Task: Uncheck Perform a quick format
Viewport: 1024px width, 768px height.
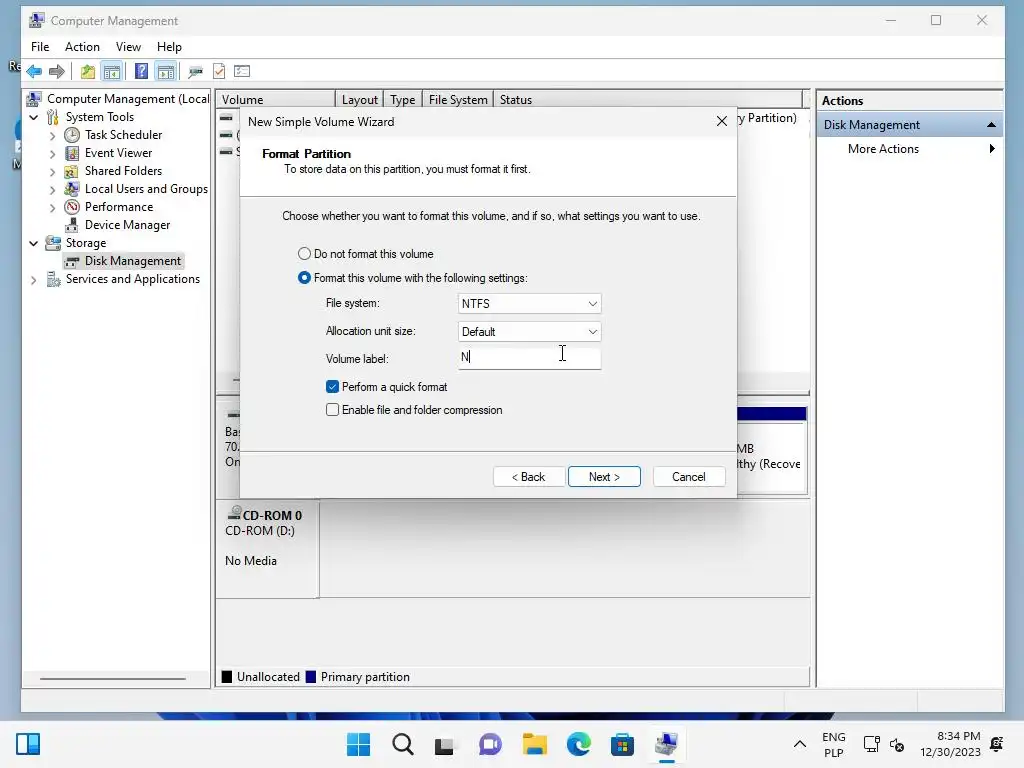Action: coord(332,387)
